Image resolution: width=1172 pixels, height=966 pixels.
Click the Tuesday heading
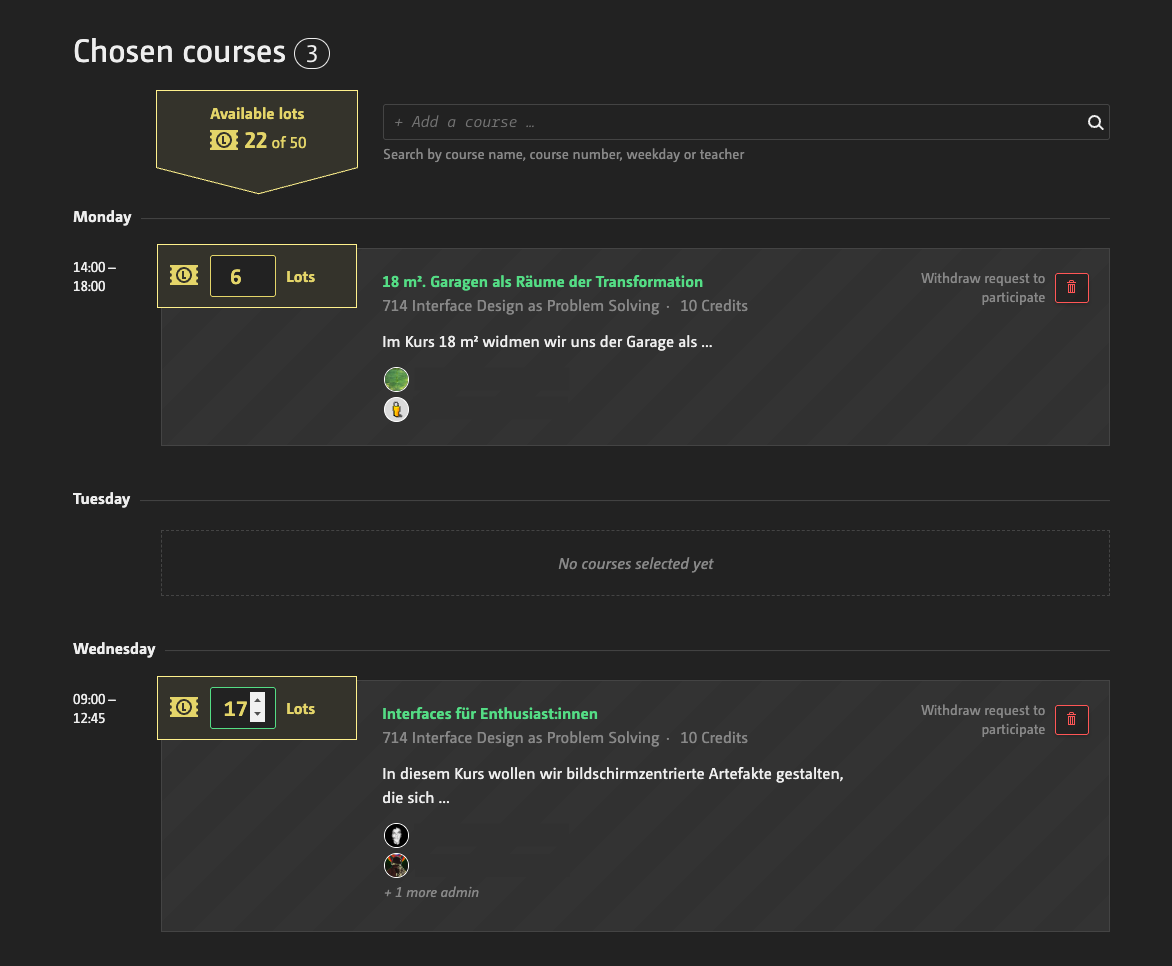click(102, 499)
